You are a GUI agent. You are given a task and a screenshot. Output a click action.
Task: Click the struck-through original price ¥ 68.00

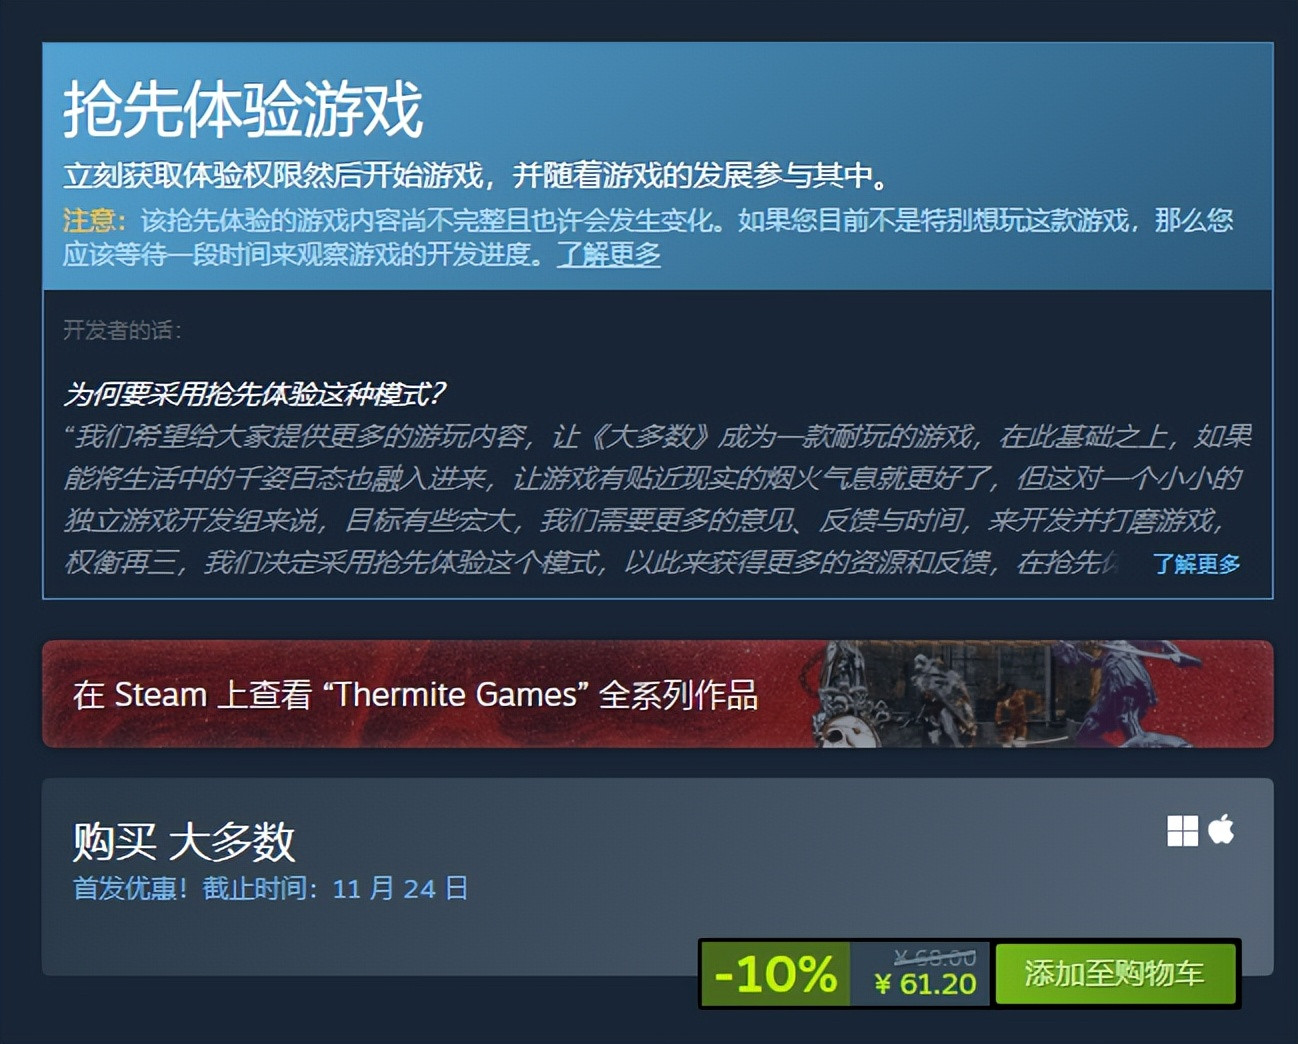[934, 957]
